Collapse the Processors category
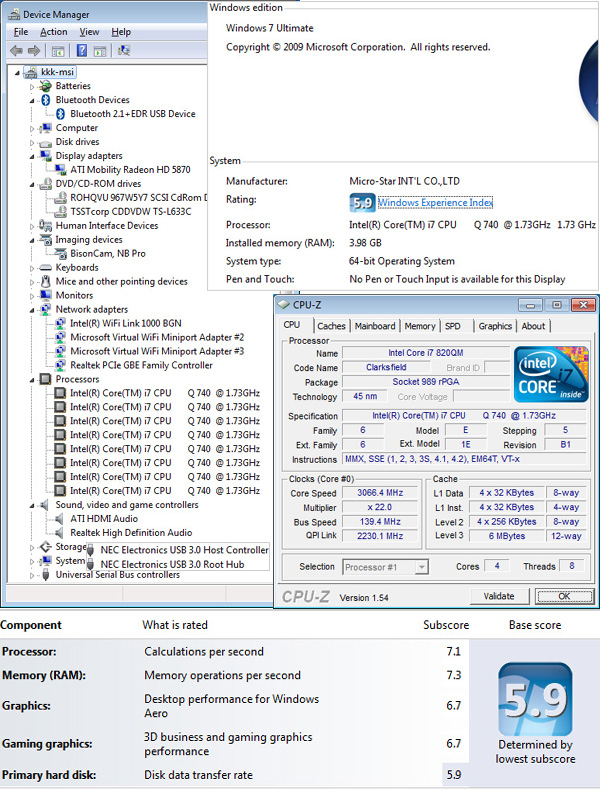 (32, 380)
